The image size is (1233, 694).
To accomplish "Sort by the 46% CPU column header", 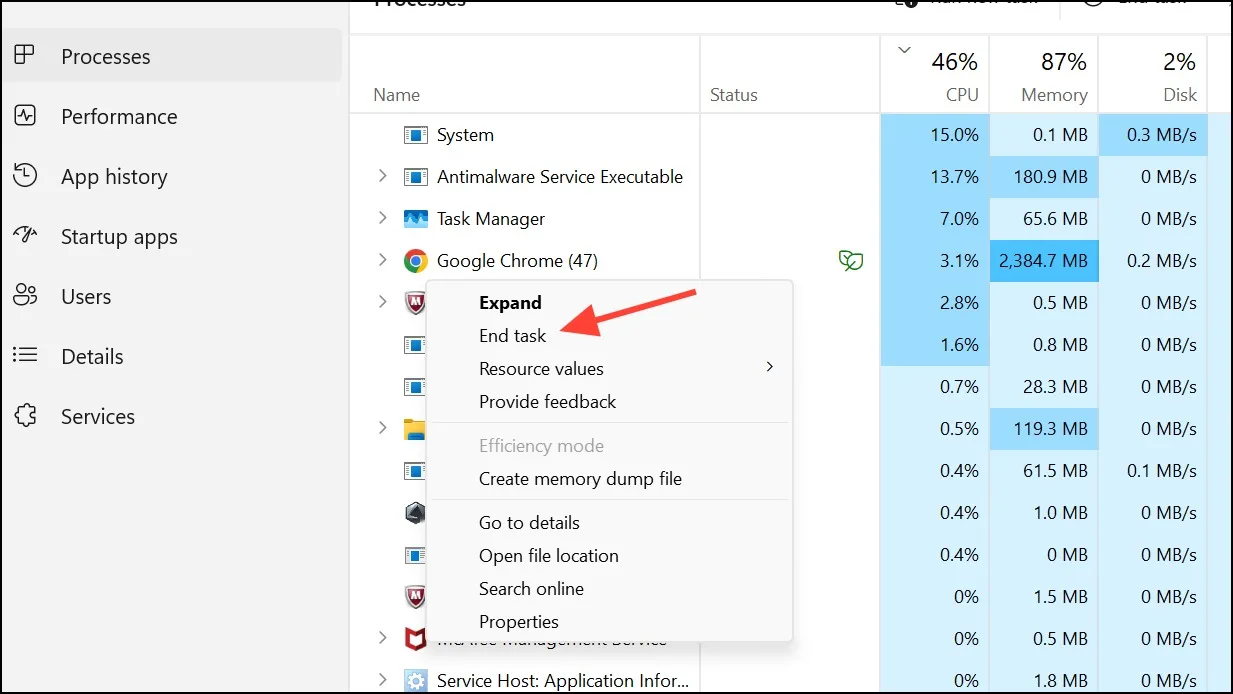I will tap(935, 75).
